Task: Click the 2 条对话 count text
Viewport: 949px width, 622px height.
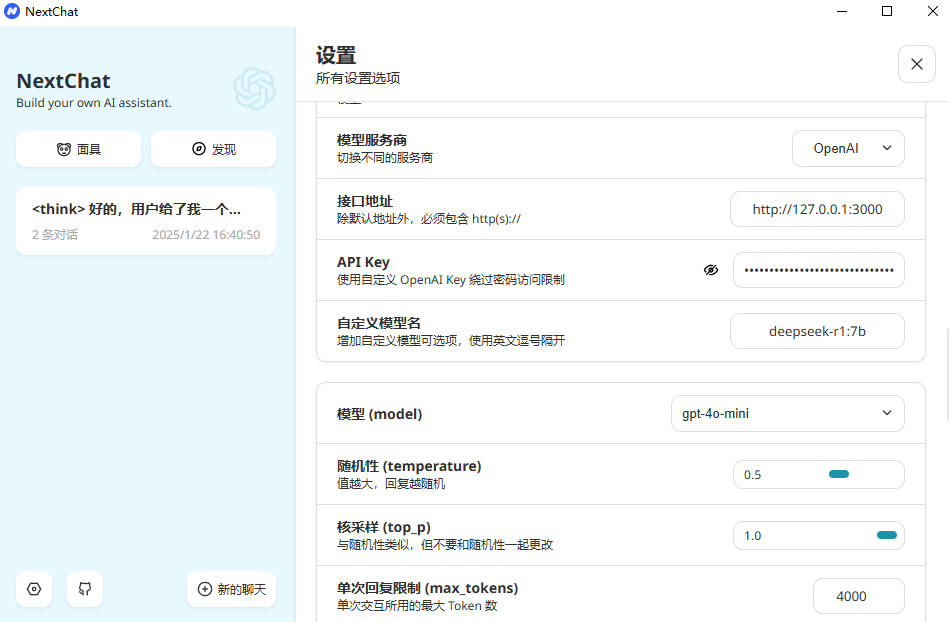Action: pos(55,235)
